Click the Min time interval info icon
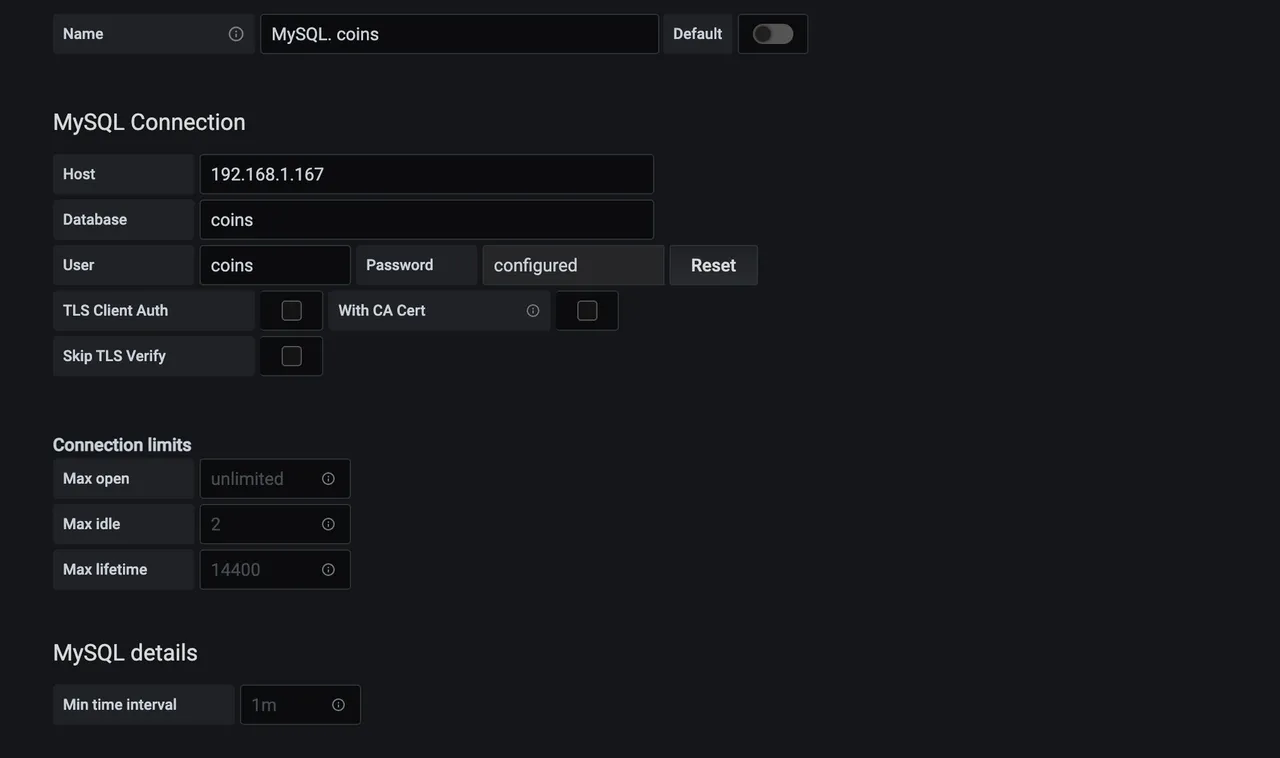Image resolution: width=1280 pixels, height=758 pixels. pyautogui.click(x=338, y=705)
